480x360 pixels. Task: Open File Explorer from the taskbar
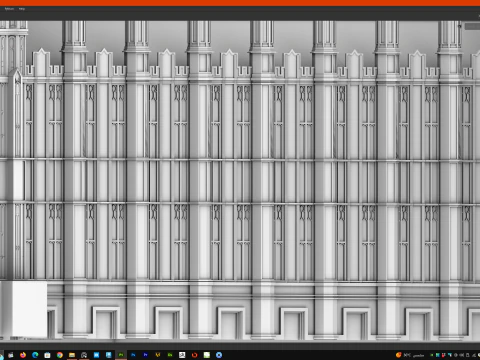[x=72, y=355]
